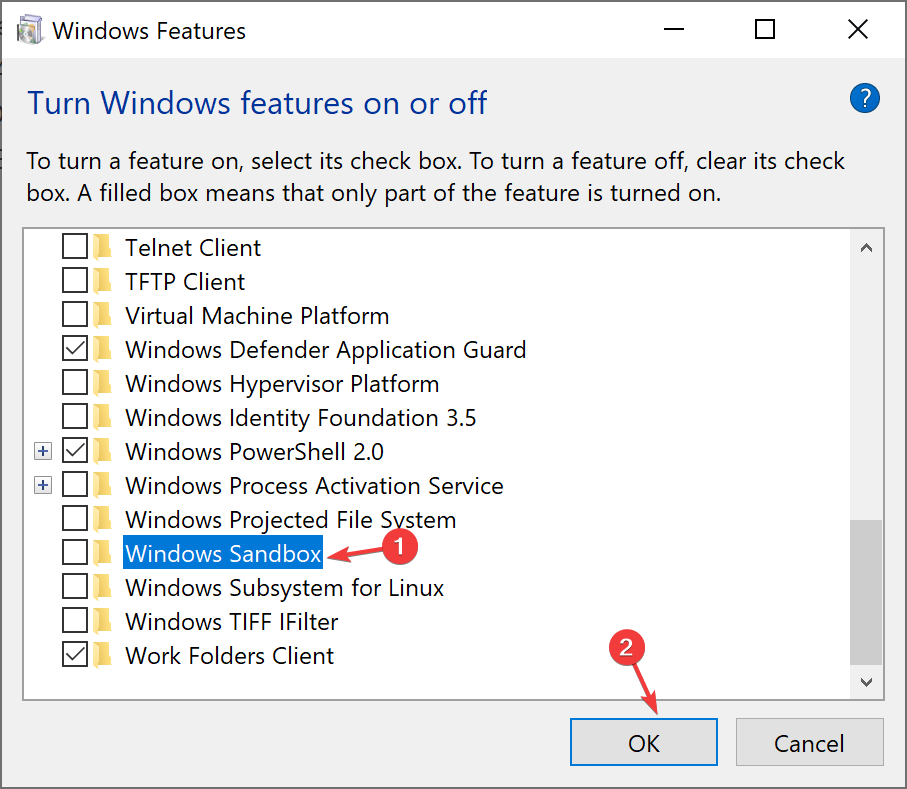Select the Windows Subsystem for Linux label
The image size is (907, 789).
[285, 588]
